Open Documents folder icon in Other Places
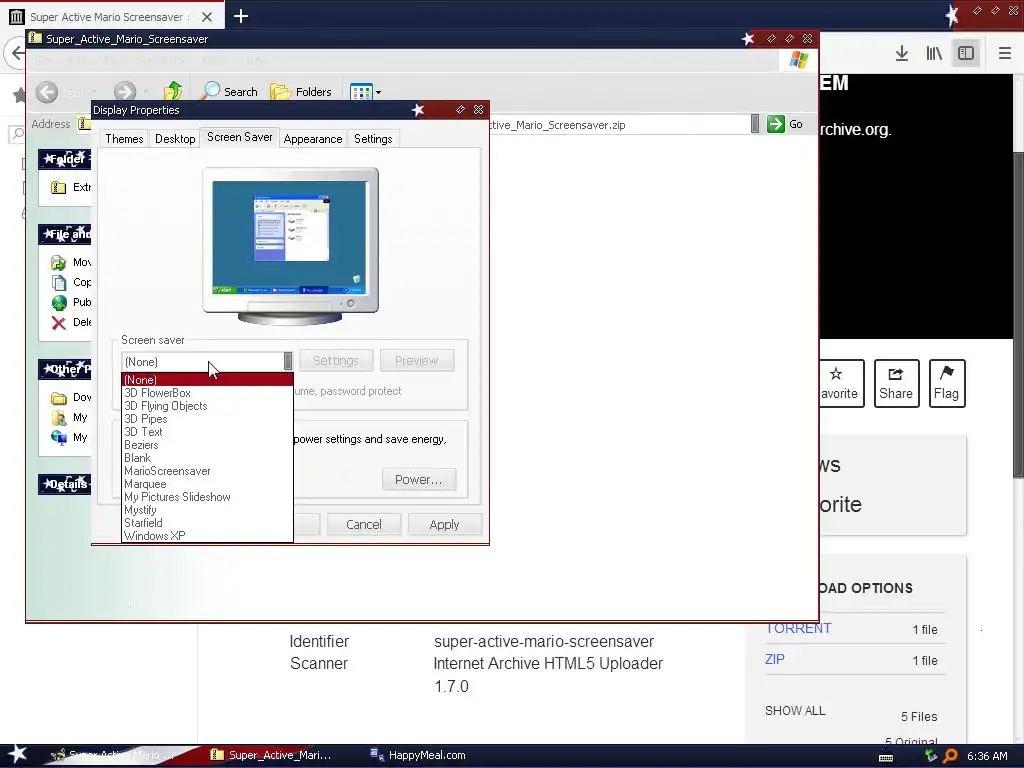 pyautogui.click(x=59, y=417)
